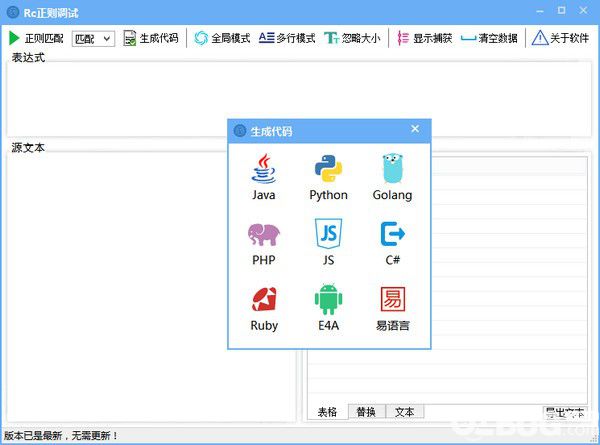
Task: Run 正则匹配 with the green play button
Action: (36, 38)
